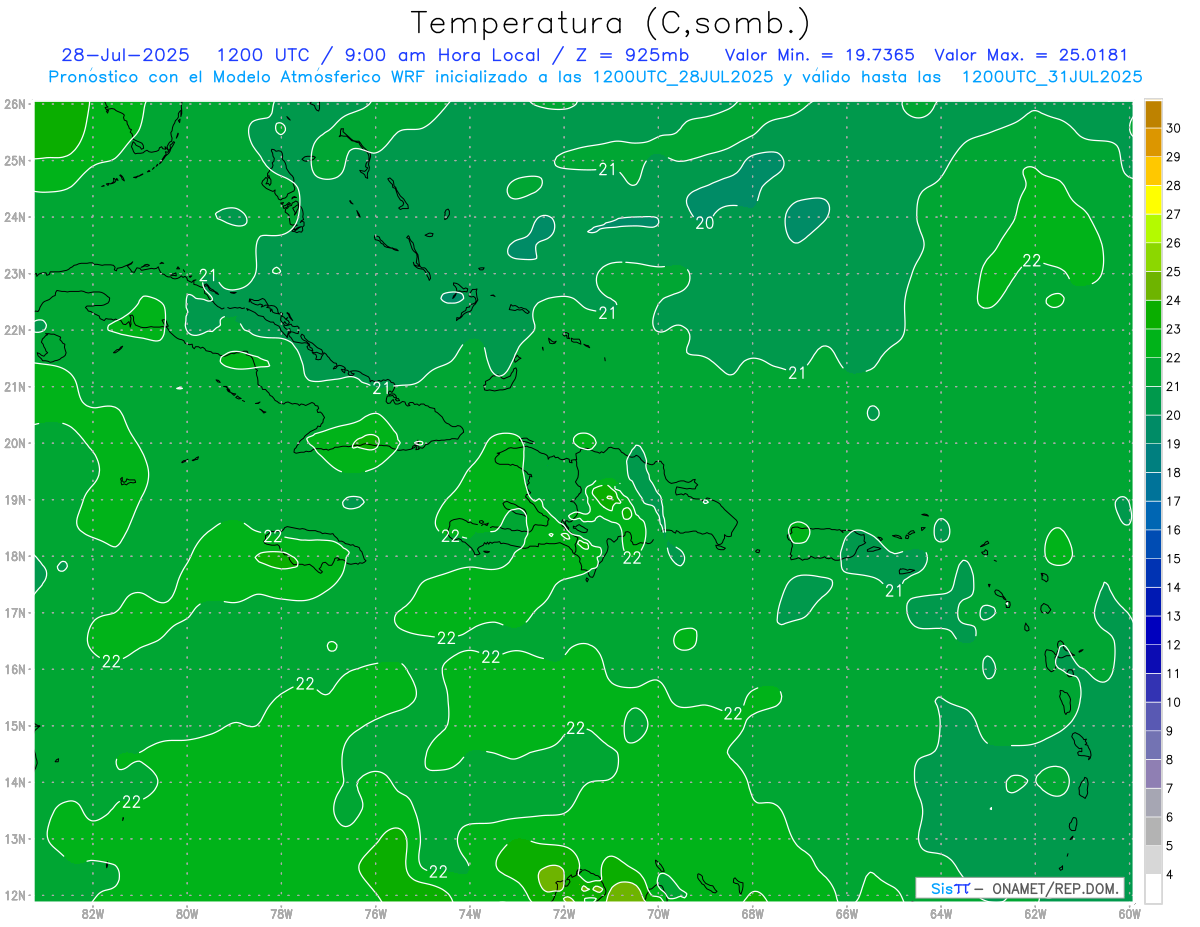Click the color bar scale label '19'
The height and width of the screenshot is (927, 1200).
tap(1174, 444)
